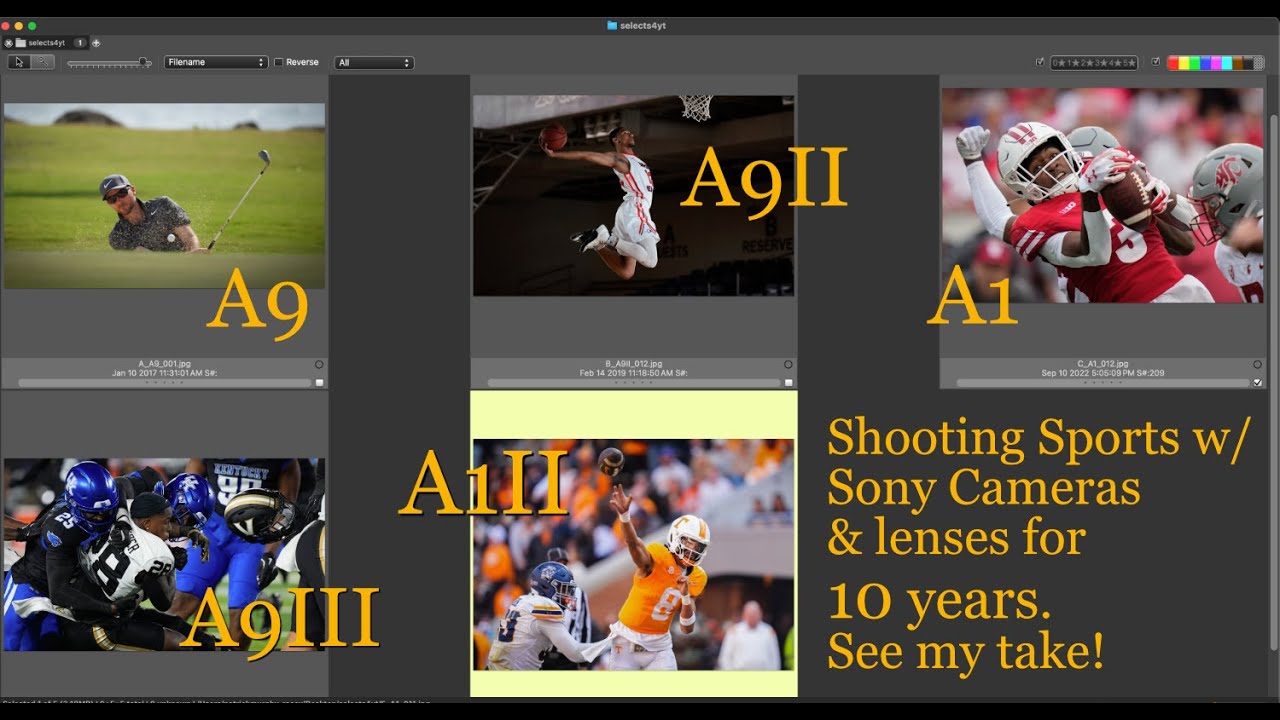The height and width of the screenshot is (720, 1280).
Task: Select the Kentucky football tackle thumbnail
Action: pyautogui.click(x=164, y=555)
